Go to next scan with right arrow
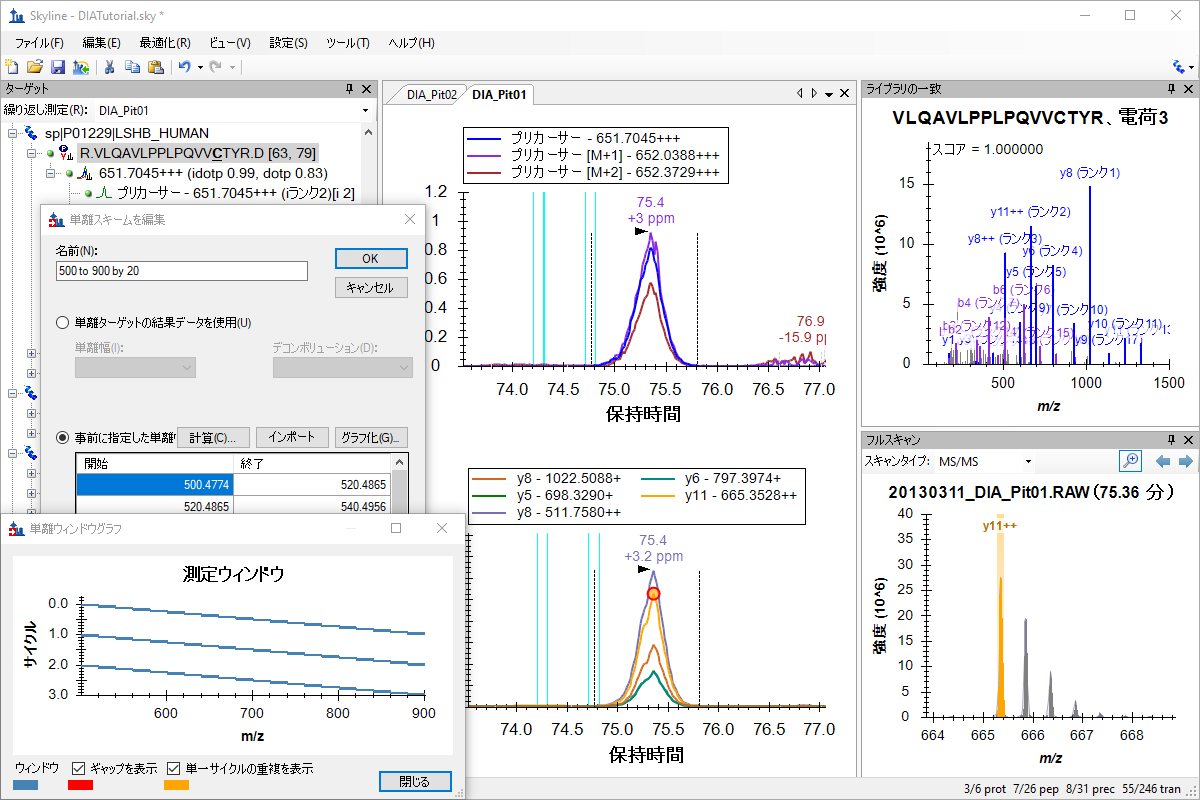 [1185, 461]
